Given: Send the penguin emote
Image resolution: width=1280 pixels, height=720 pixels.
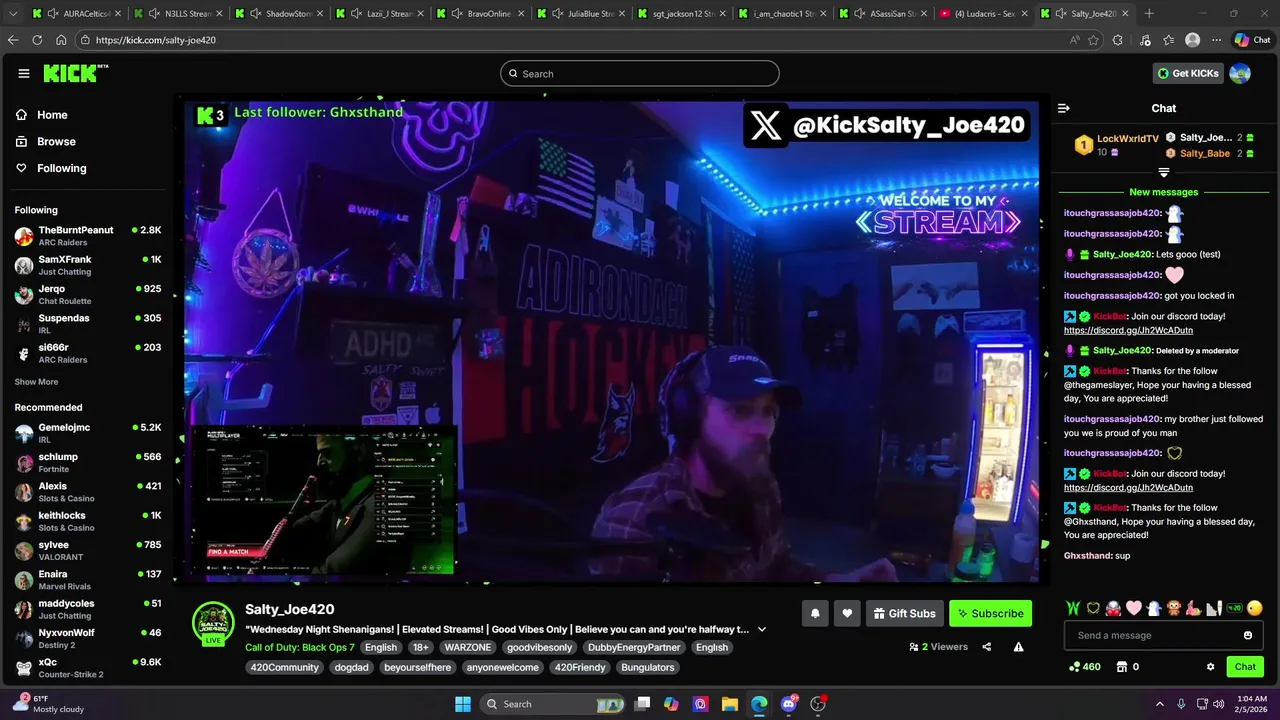Looking at the screenshot, I should click(x=1153, y=608).
